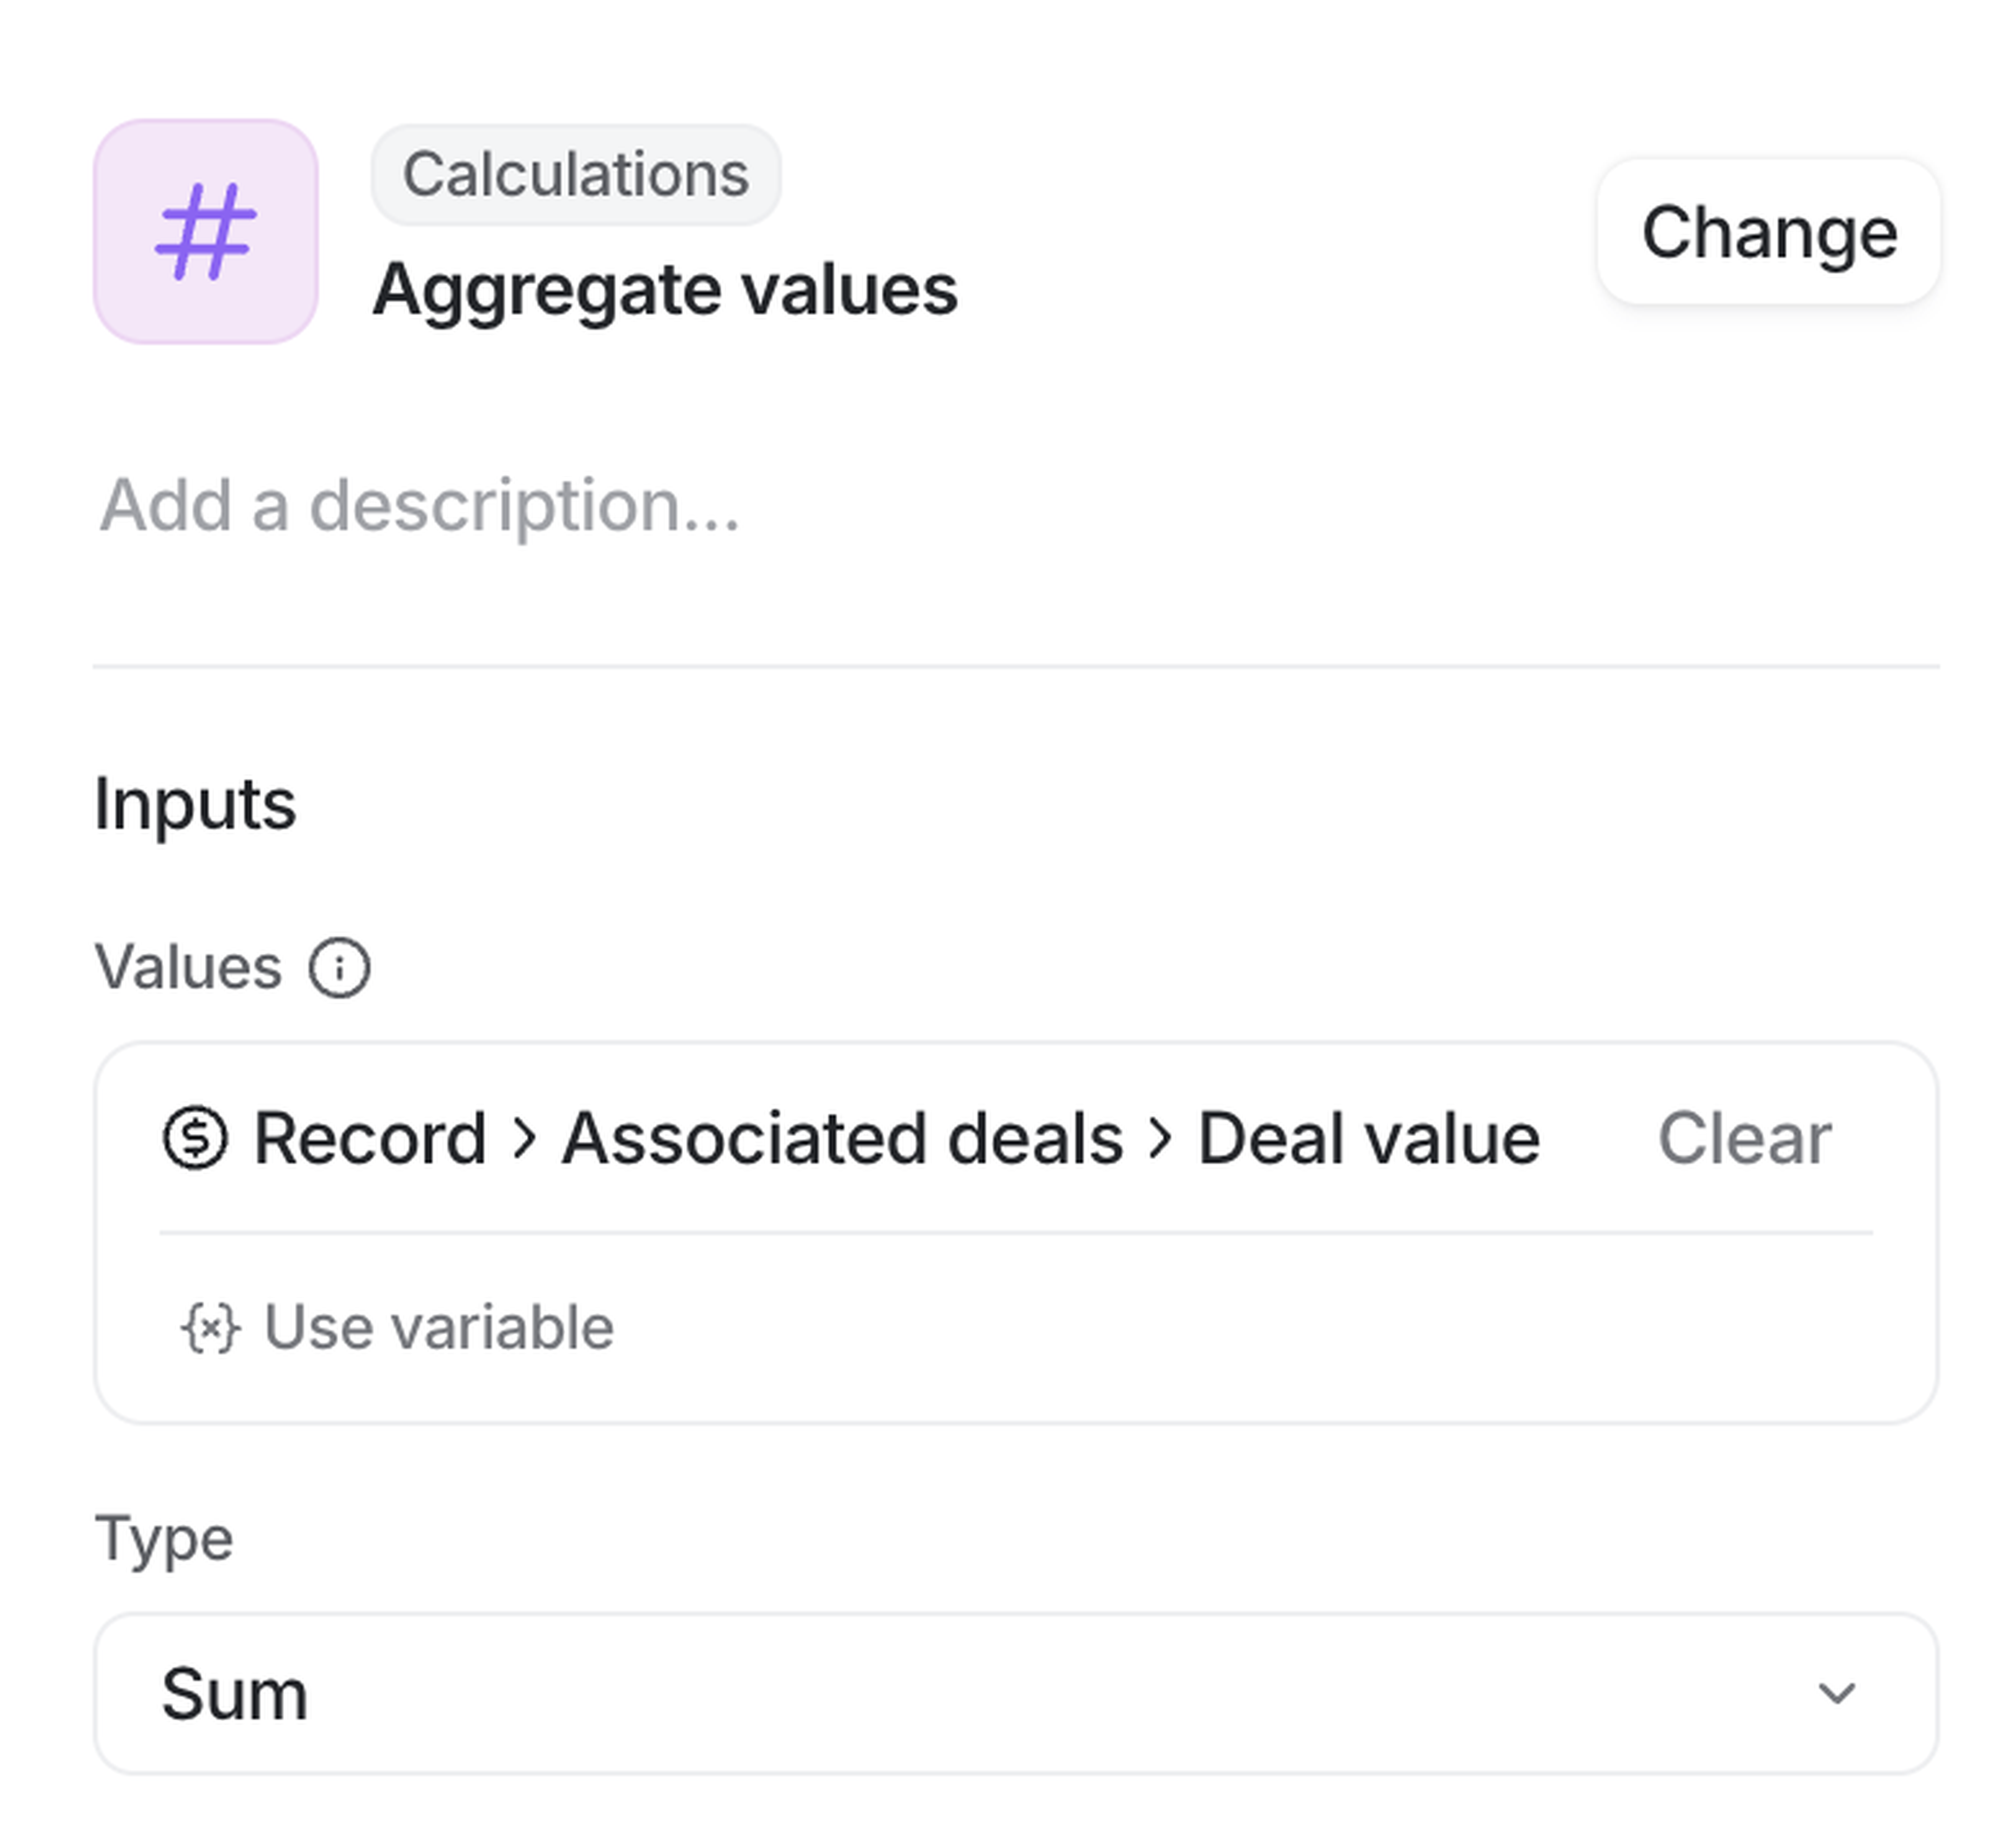Open the Sum type dropdown
Viewport: 2002px width, 1848px height.
(x=1015, y=1694)
